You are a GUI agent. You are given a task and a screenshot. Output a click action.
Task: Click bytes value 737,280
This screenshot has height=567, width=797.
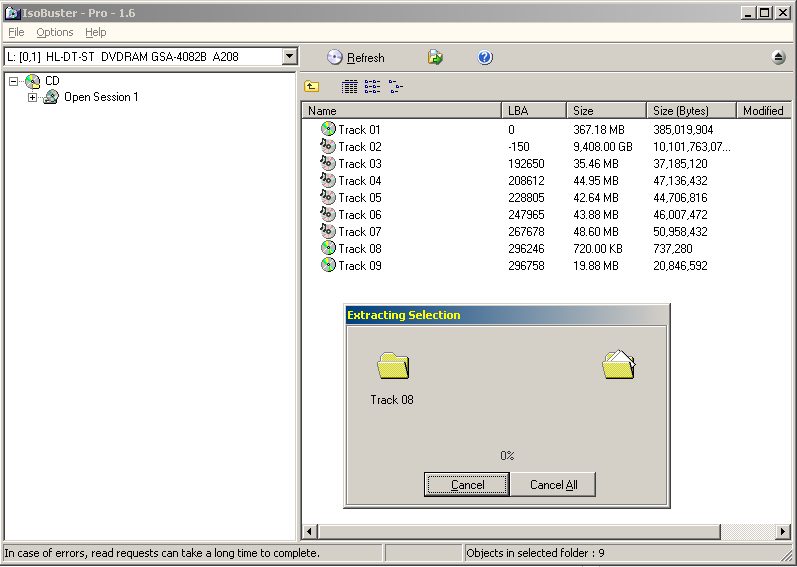(x=672, y=248)
